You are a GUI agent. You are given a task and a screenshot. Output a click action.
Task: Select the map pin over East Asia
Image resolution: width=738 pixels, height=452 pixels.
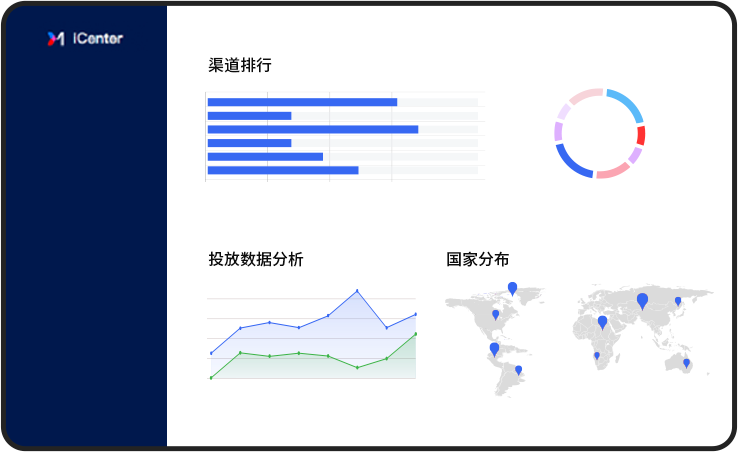click(x=678, y=300)
